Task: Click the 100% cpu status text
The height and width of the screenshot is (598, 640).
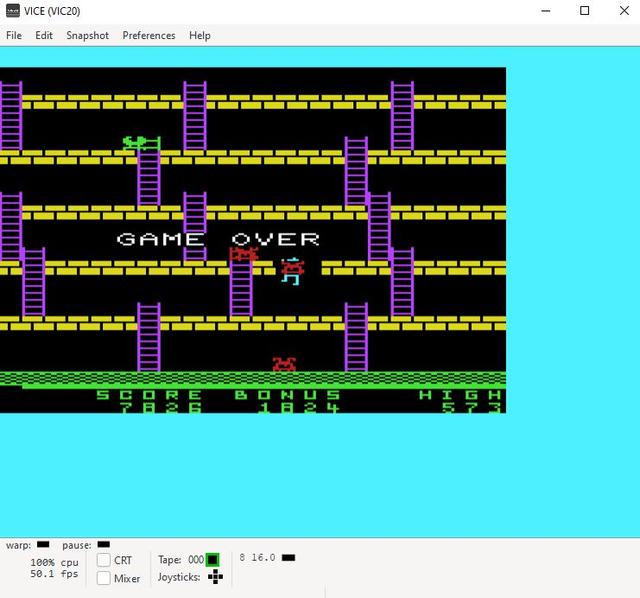Action: pos(54,562)
